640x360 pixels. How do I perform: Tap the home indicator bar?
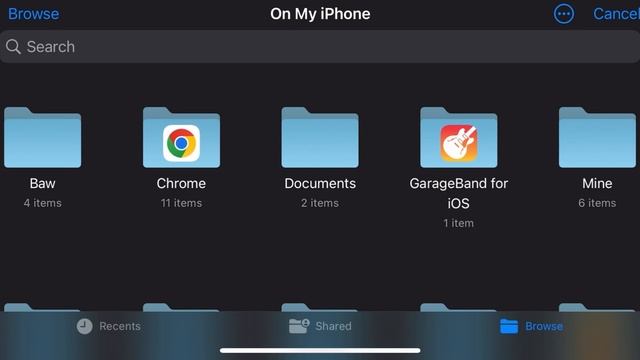320,350
